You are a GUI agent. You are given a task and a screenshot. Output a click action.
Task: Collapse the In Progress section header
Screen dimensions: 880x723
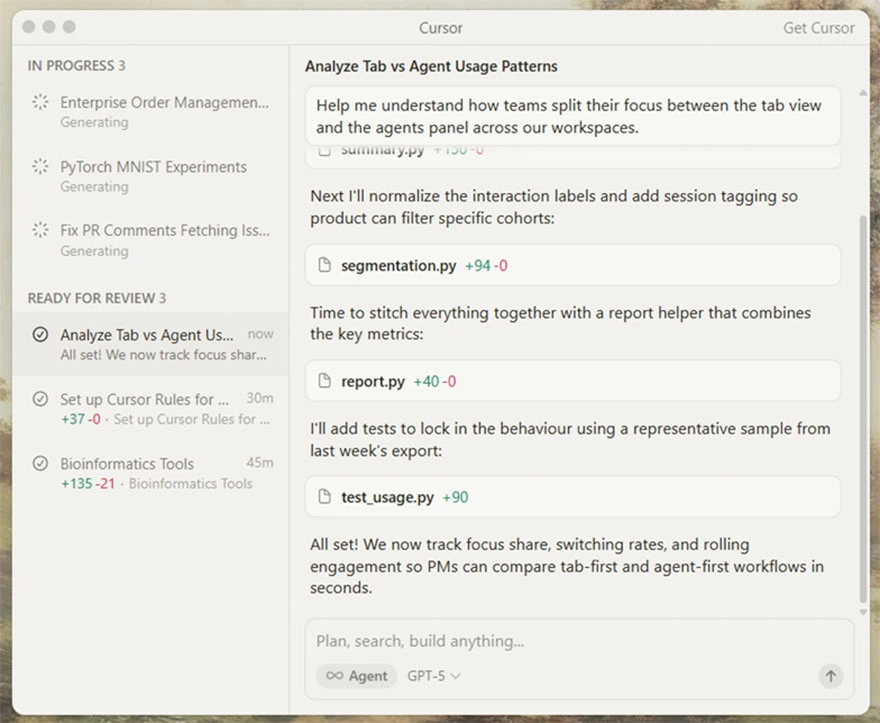(x=76, y=66)
